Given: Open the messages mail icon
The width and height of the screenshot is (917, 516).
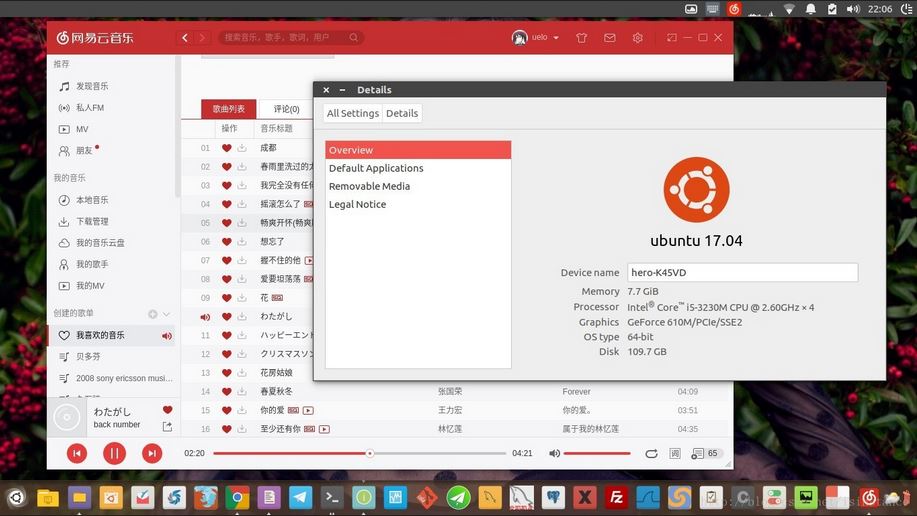Looking at the screenshot, I should click(x=609, y=38).
